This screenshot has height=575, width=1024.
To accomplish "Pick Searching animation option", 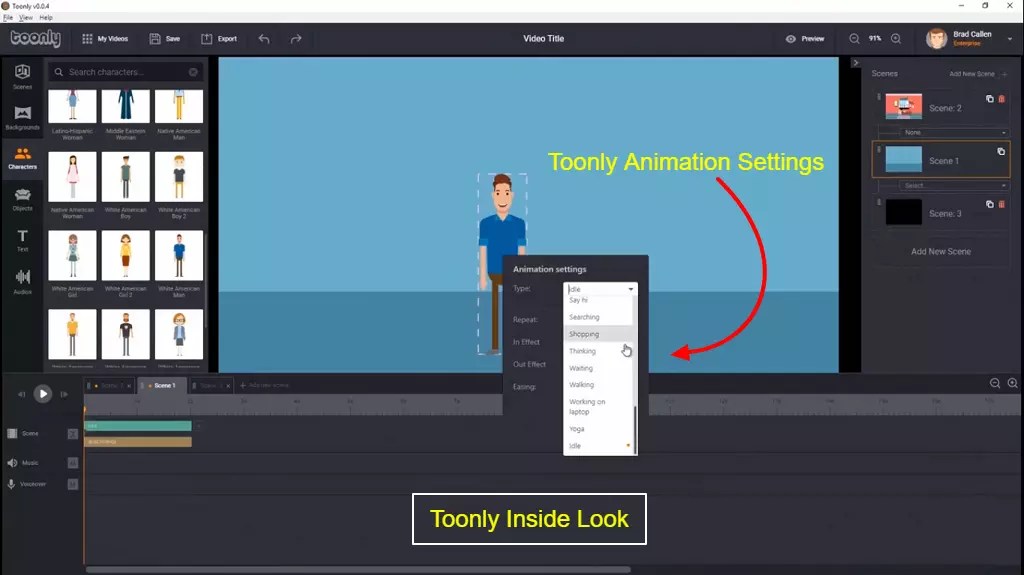I will pos(598,317).
